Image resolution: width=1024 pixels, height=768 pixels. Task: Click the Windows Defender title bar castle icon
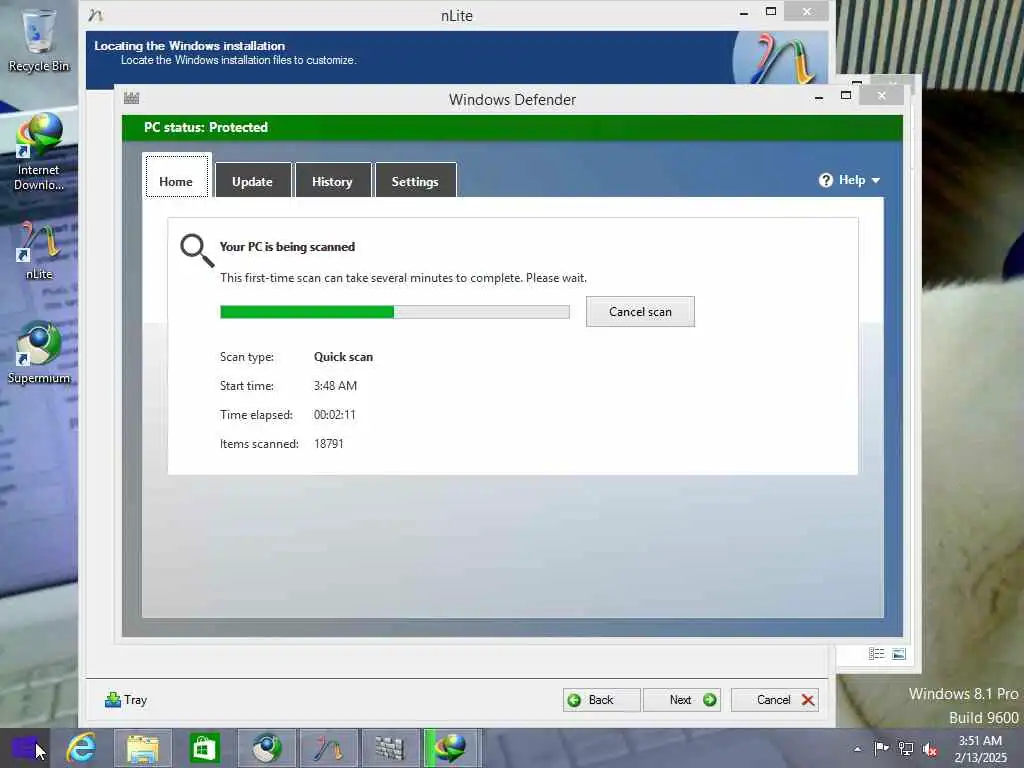(x=132, y=98)
